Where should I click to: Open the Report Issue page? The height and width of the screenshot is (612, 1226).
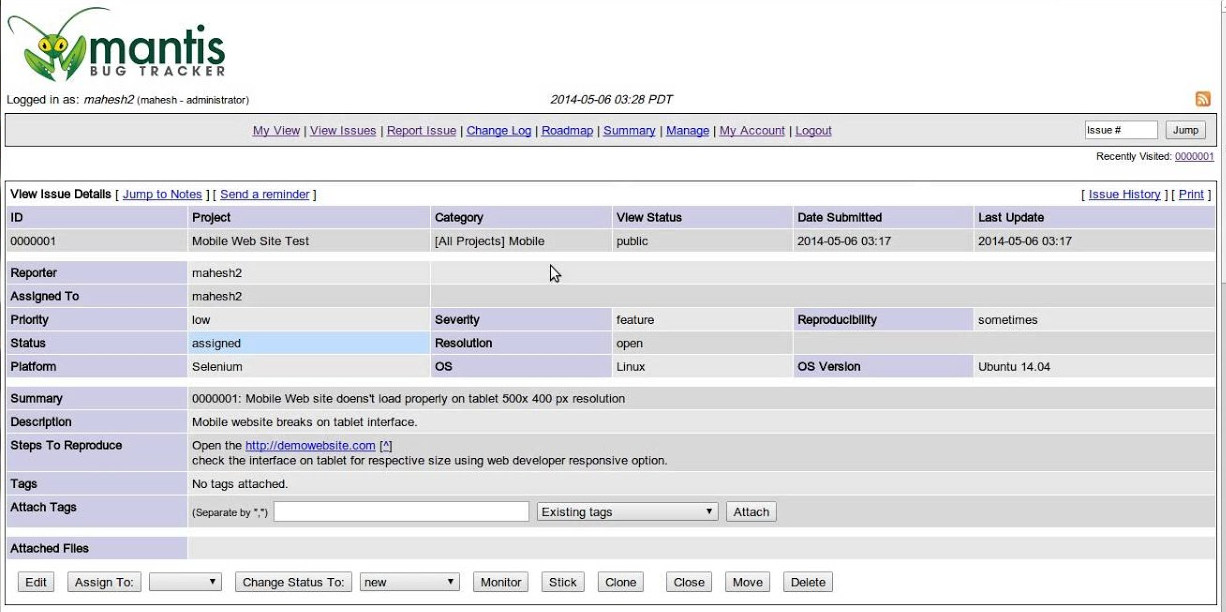point(421,130)
